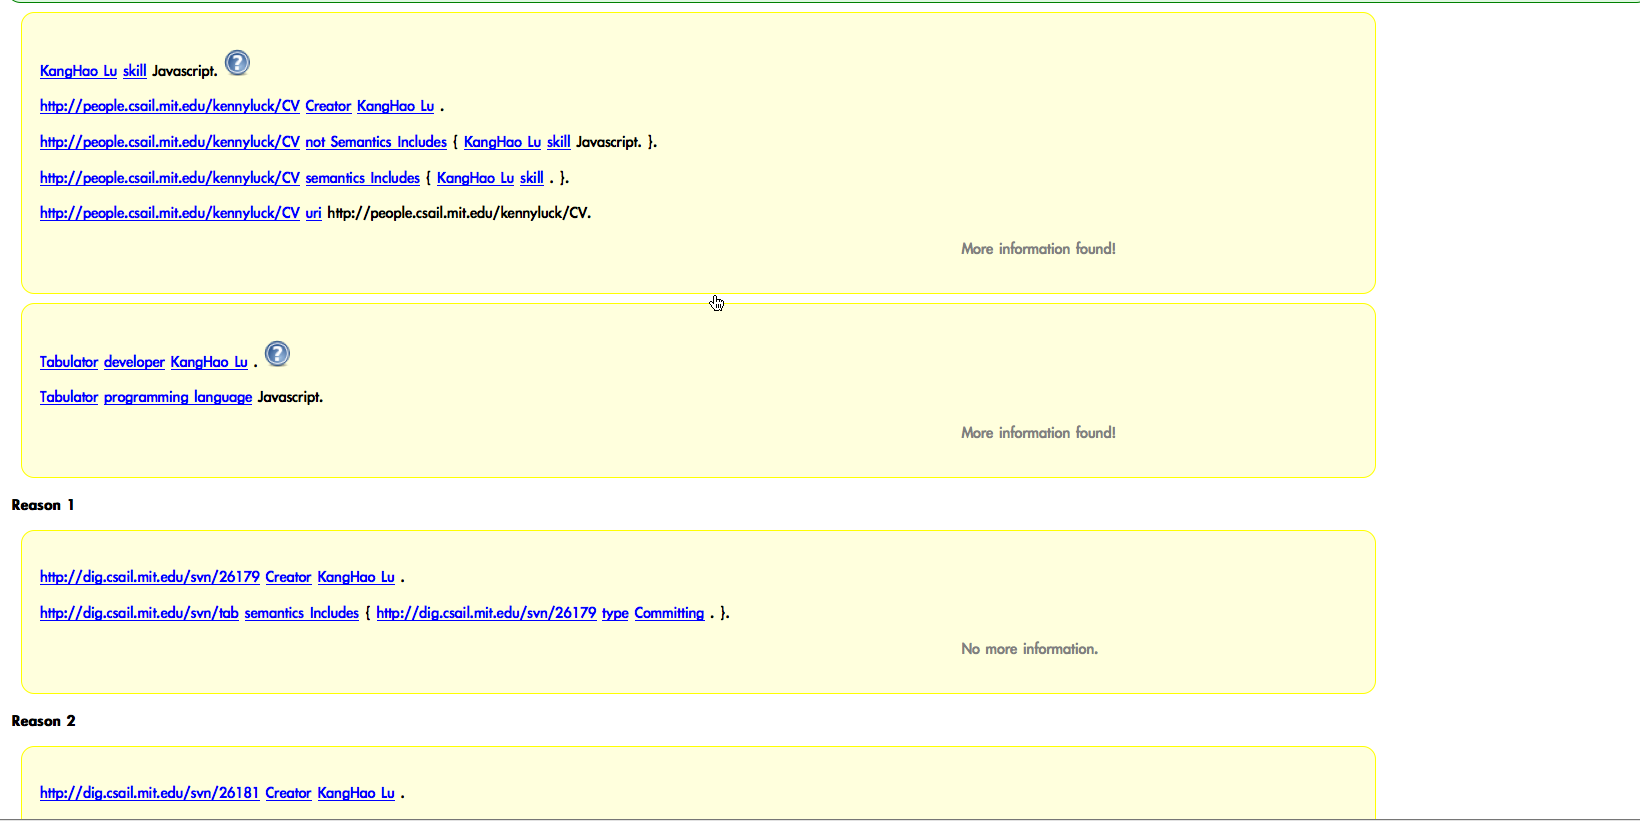Screen dimensions: 1640x821
Task: Open the dig.csail.mit.edu/svn/tab link
Action: pyautogui.click(x=139, y=613)
